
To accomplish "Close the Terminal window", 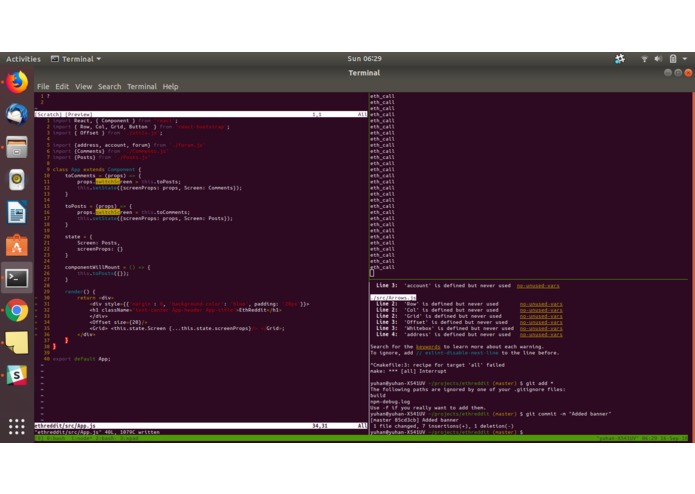I will click(x=688, y=73).
